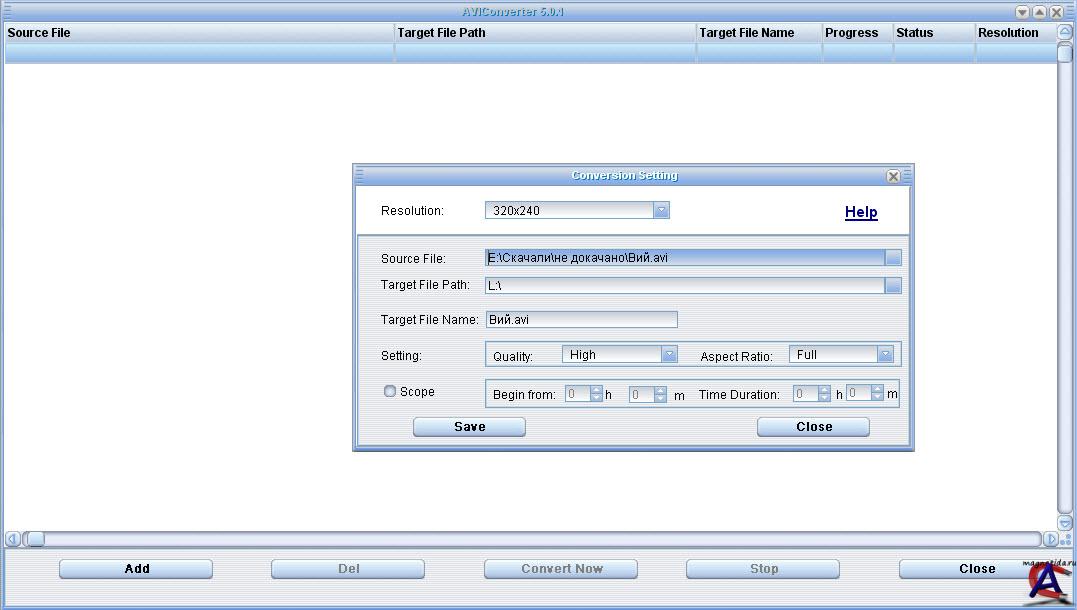Viewport: 1077px width, 610px height.
Task: Close the Conversion Setting dialog via X icon
Action: pyautogui.click(x=893, y=176)
